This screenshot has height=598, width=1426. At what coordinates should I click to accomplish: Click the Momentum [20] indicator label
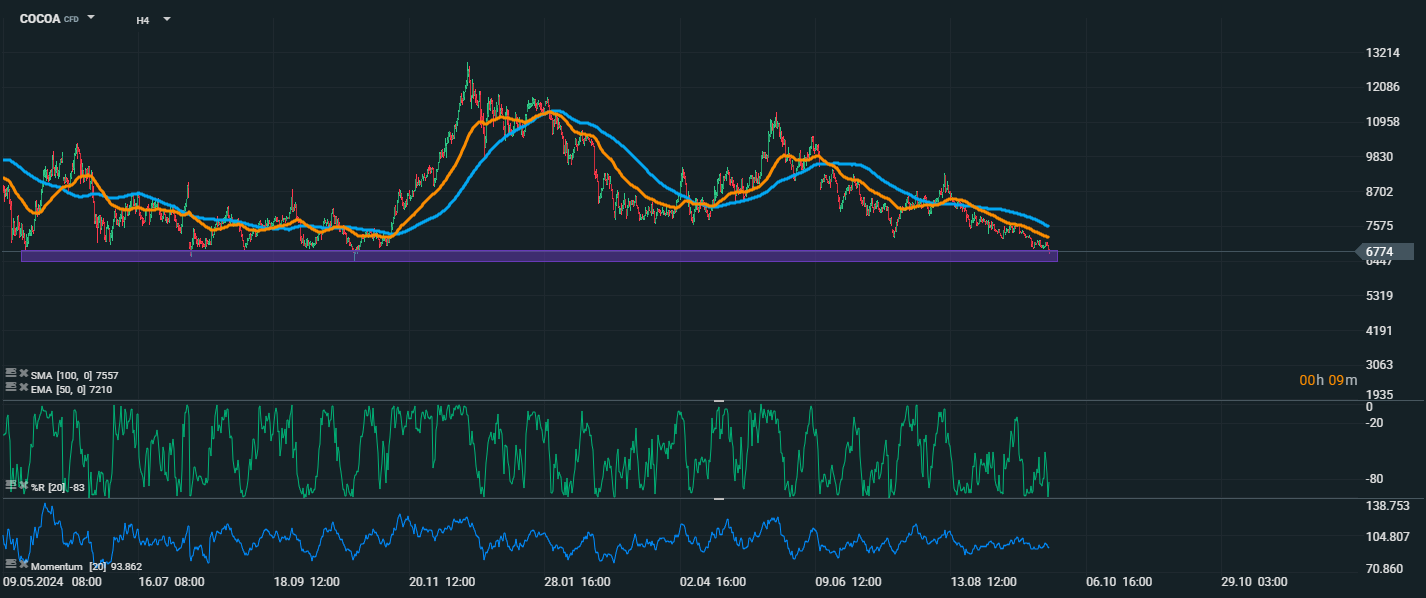point(58,566)
